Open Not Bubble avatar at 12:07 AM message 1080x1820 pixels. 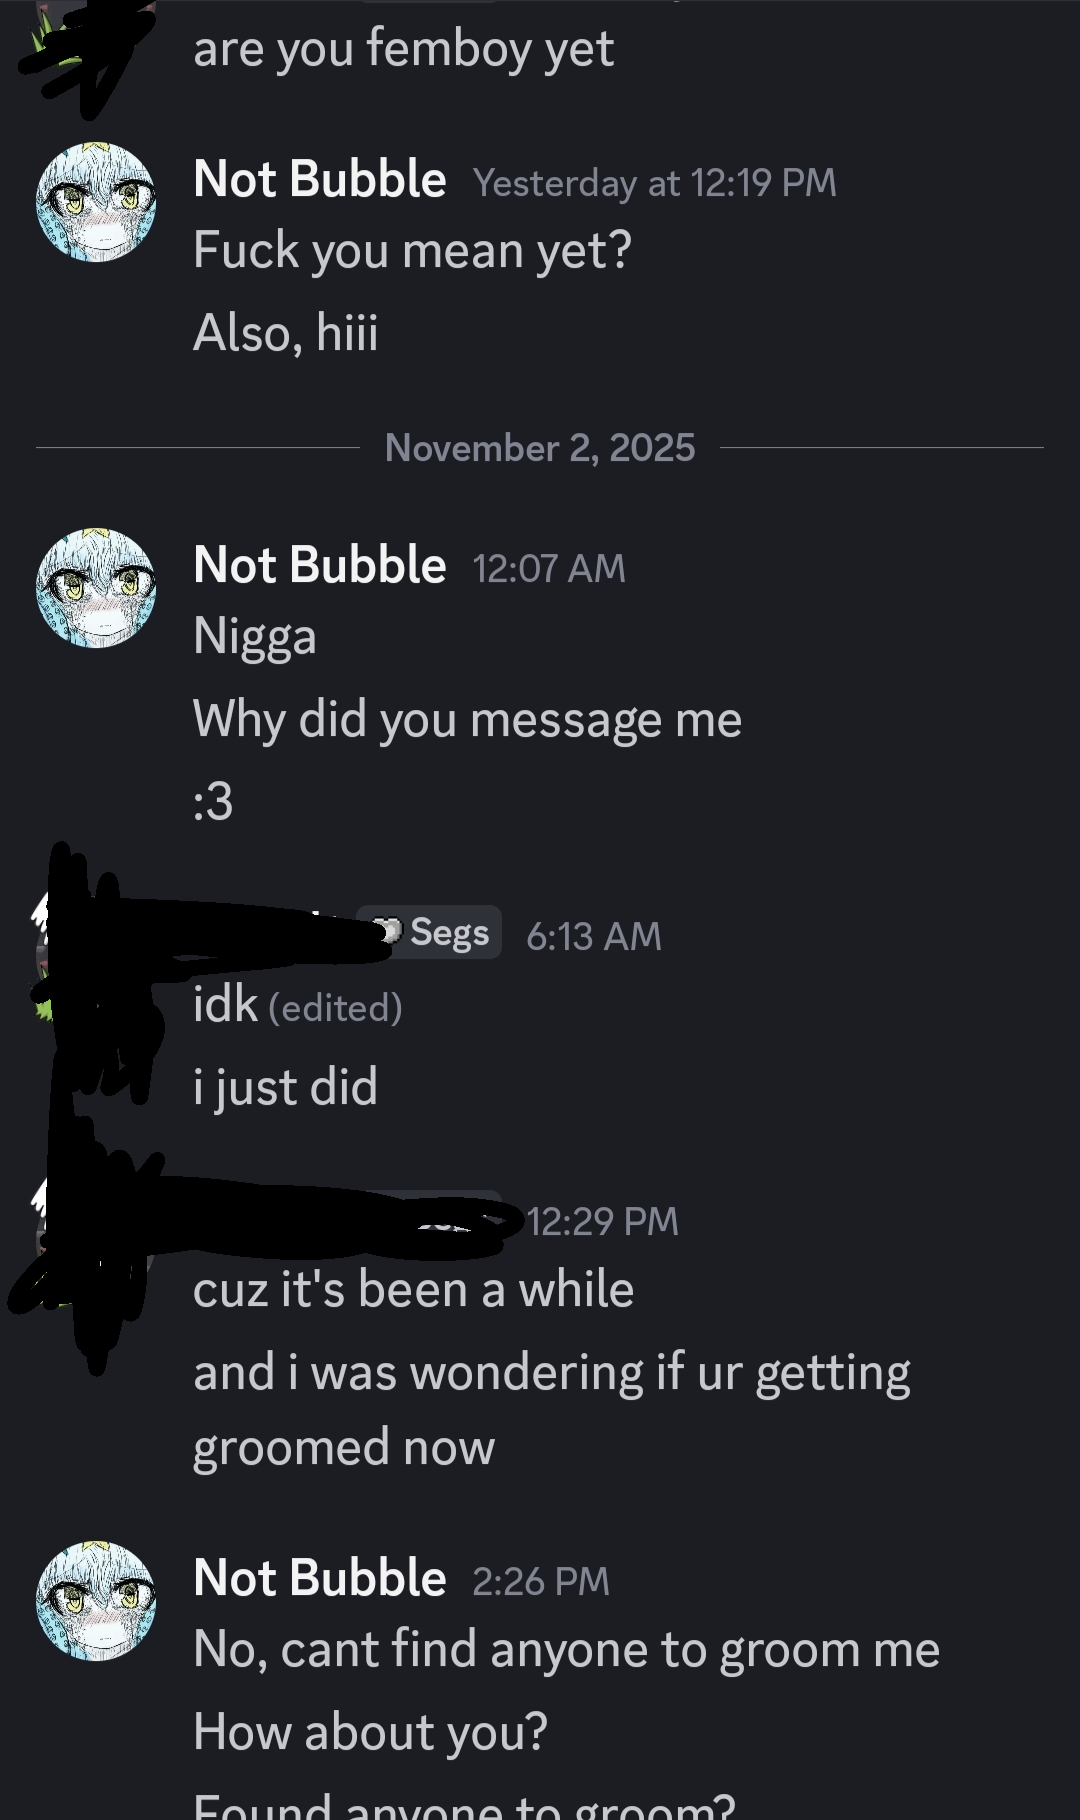(96, 588)
